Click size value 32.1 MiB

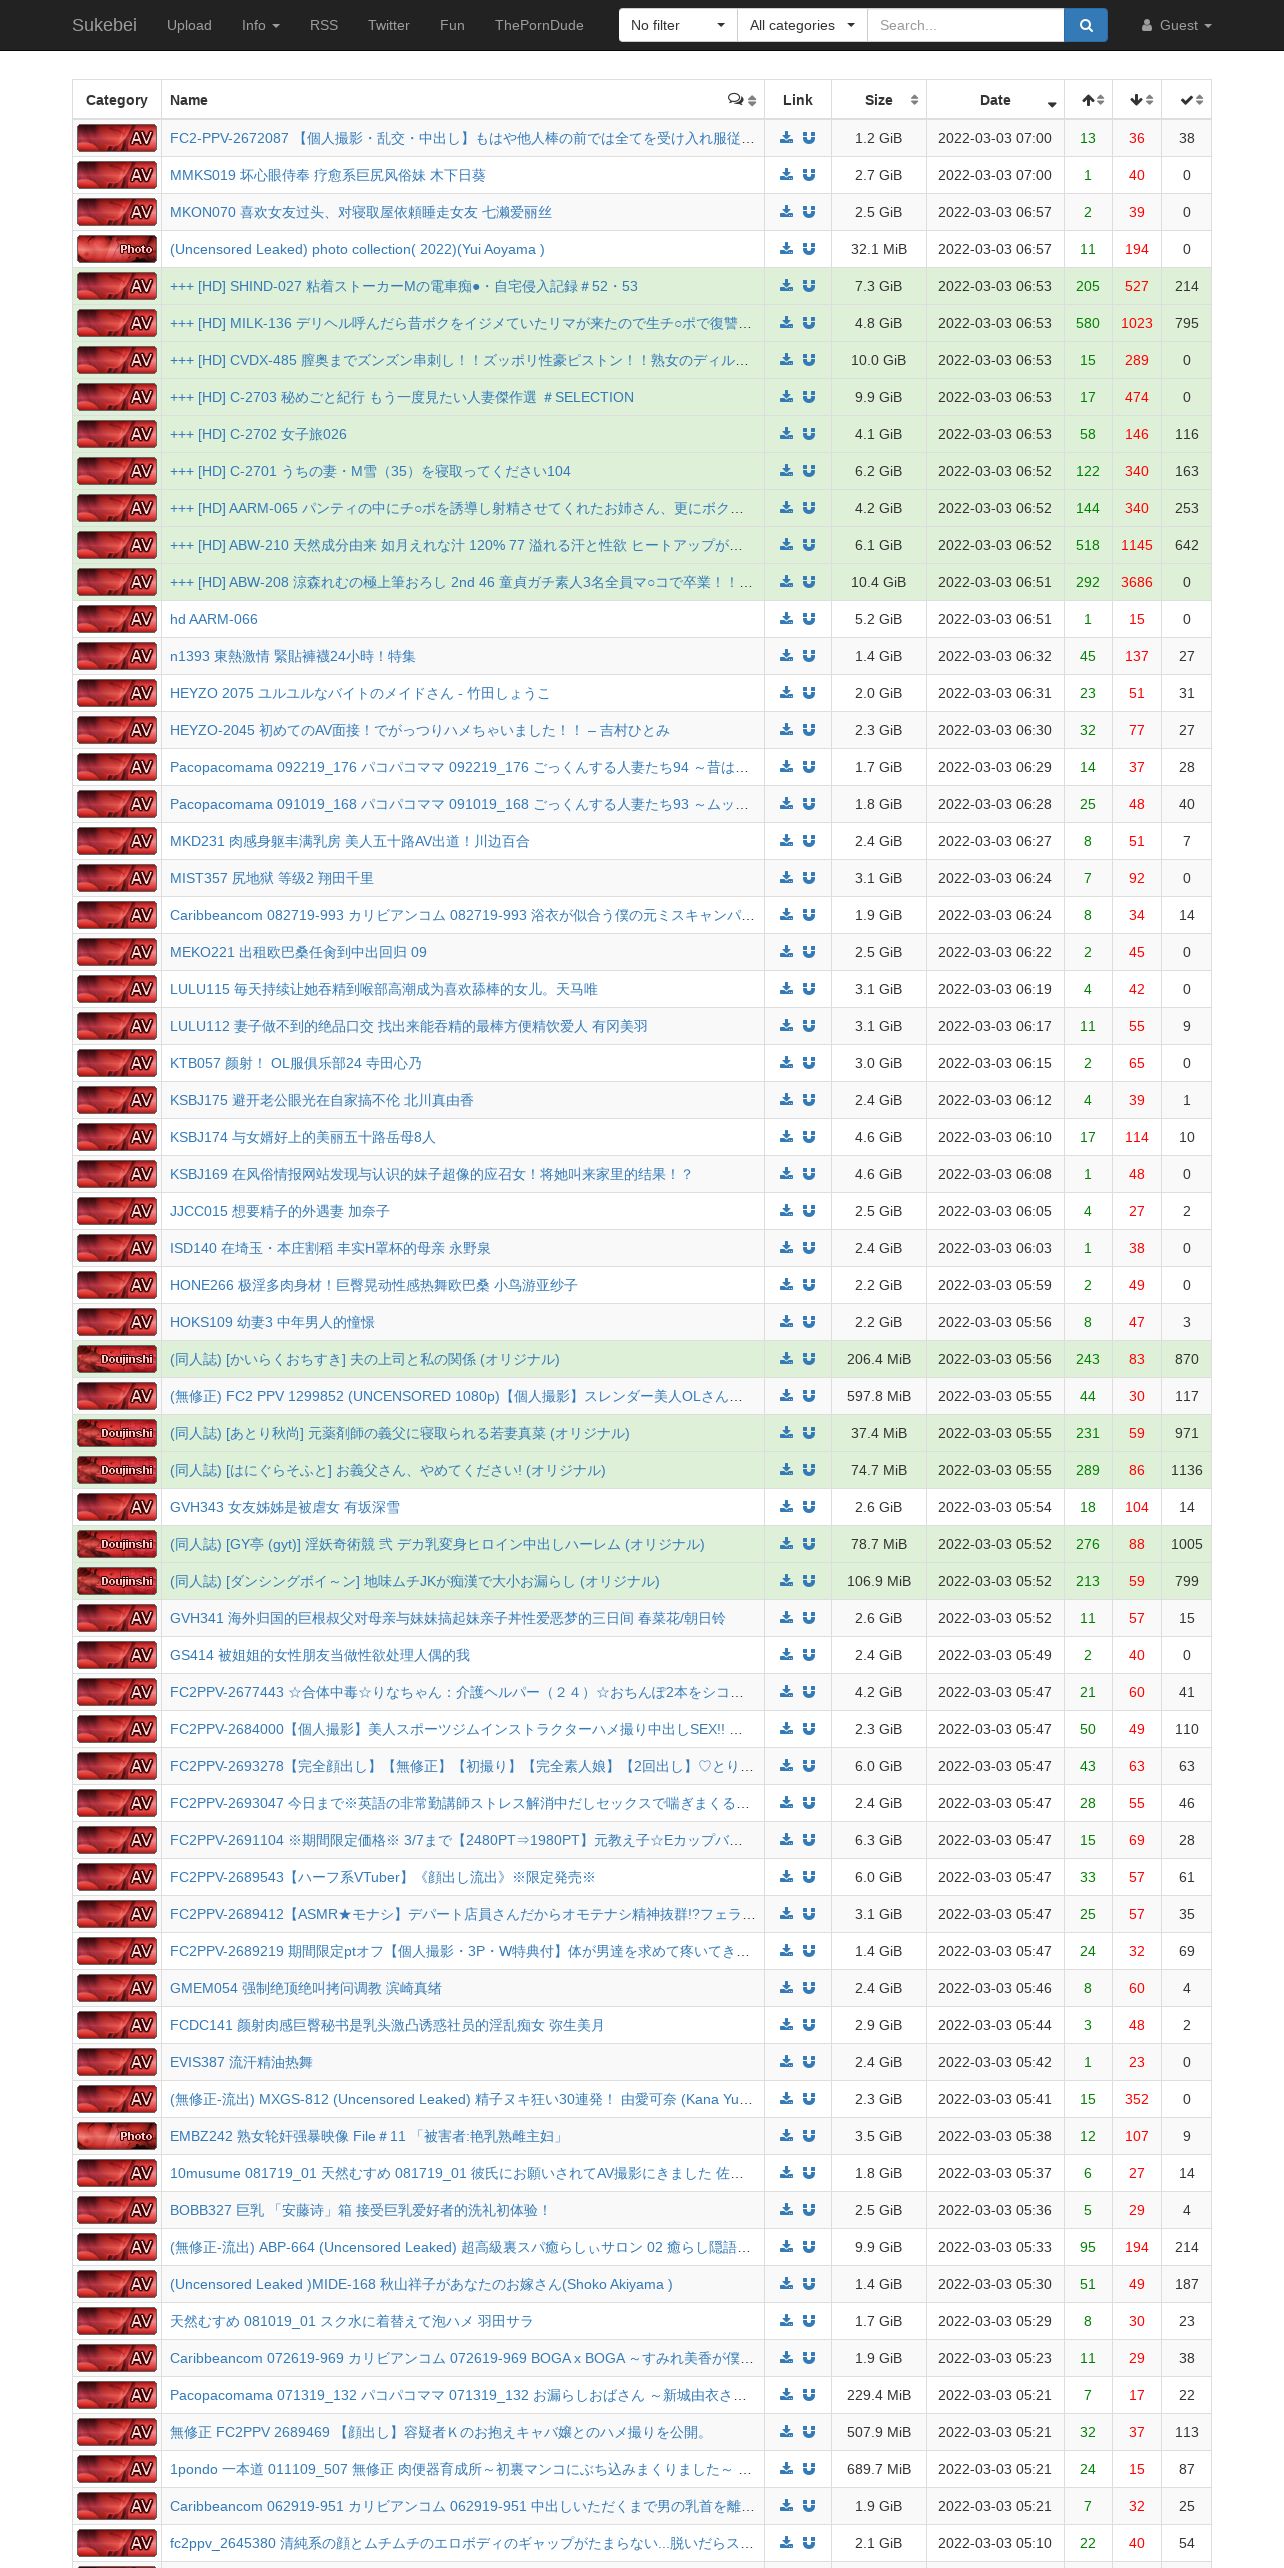point(879,249)
